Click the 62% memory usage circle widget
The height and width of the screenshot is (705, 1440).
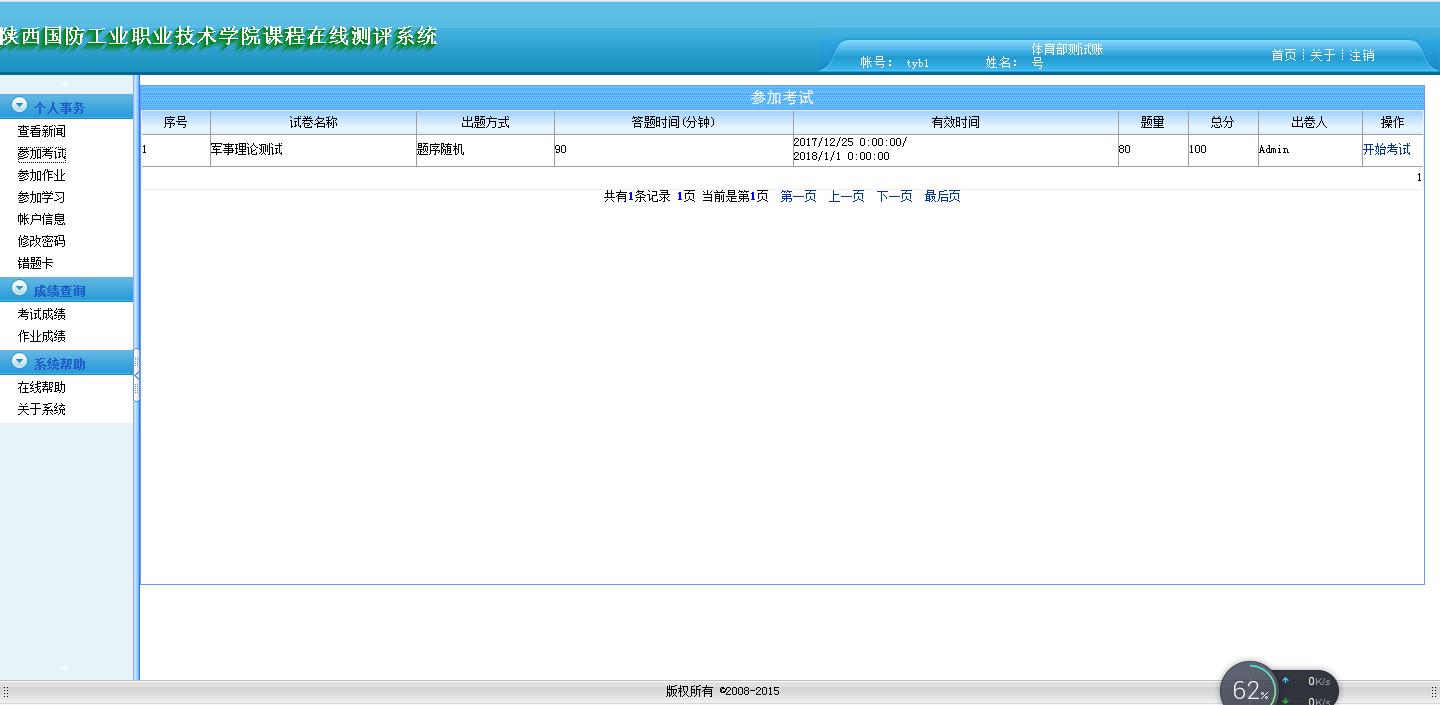[1249, 688]
